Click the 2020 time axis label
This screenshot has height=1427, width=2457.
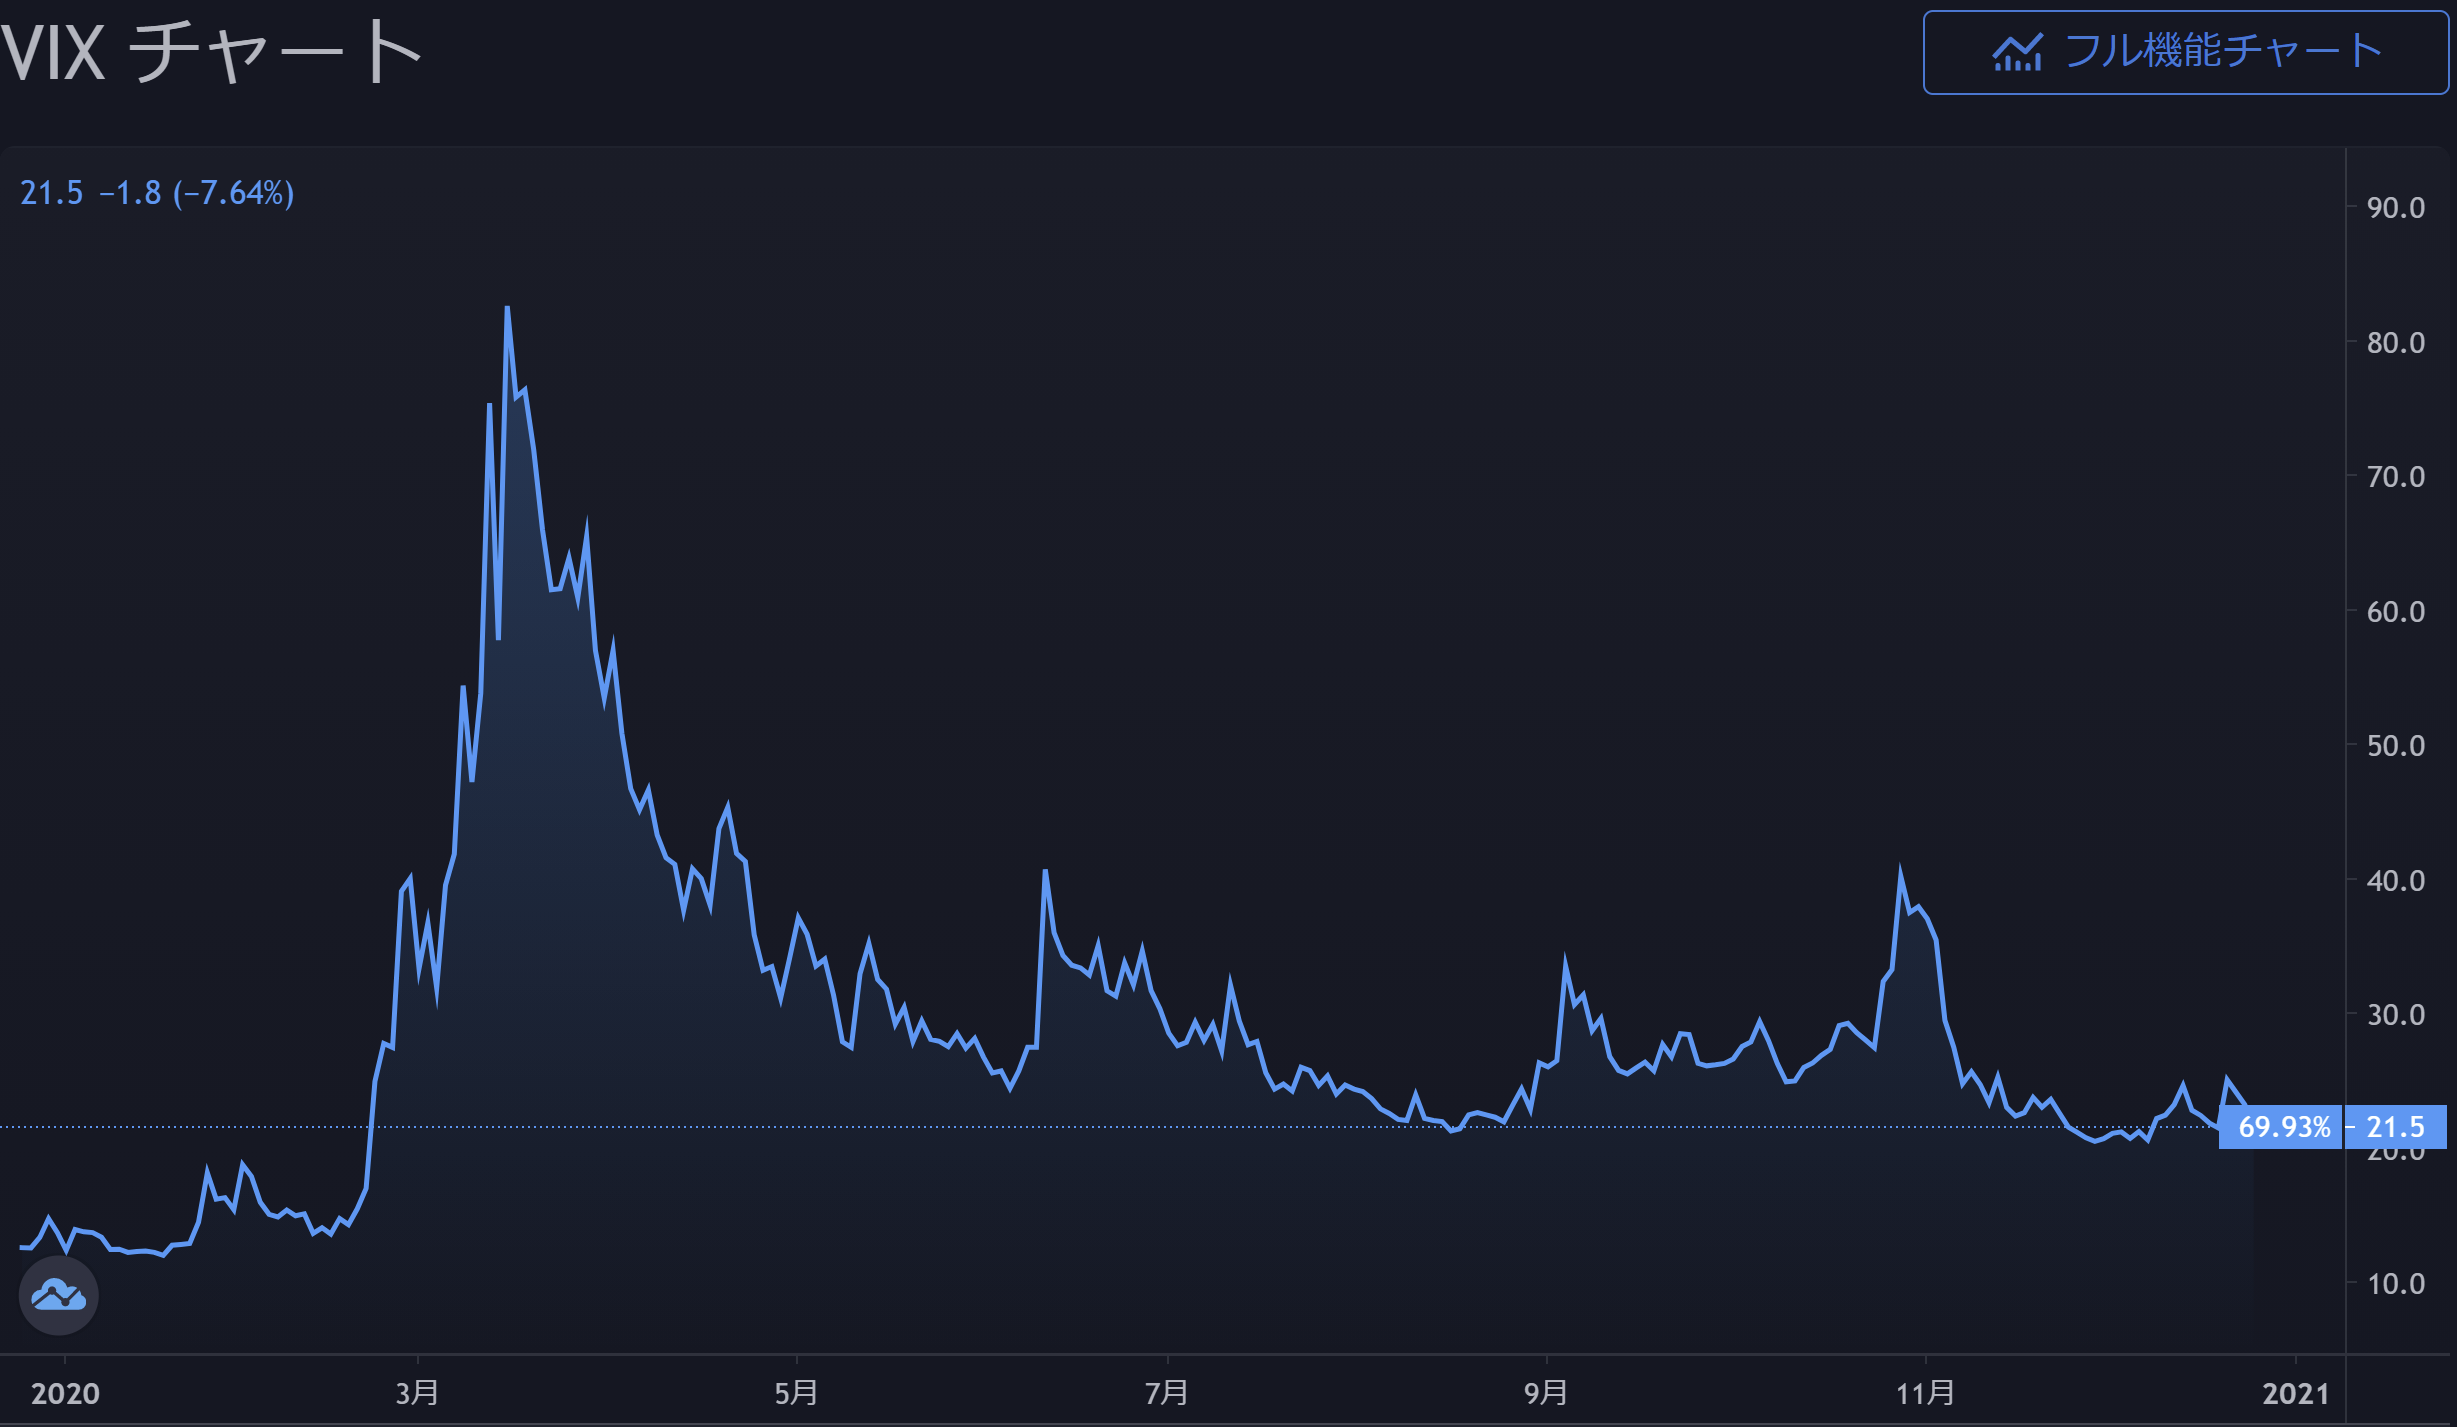coord(65,1394)
